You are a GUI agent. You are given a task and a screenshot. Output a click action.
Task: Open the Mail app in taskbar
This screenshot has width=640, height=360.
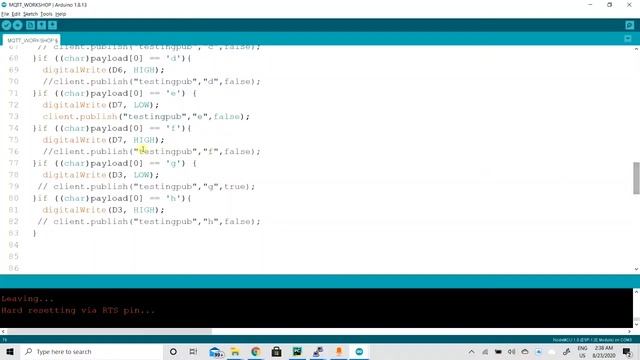click(216, 352)
